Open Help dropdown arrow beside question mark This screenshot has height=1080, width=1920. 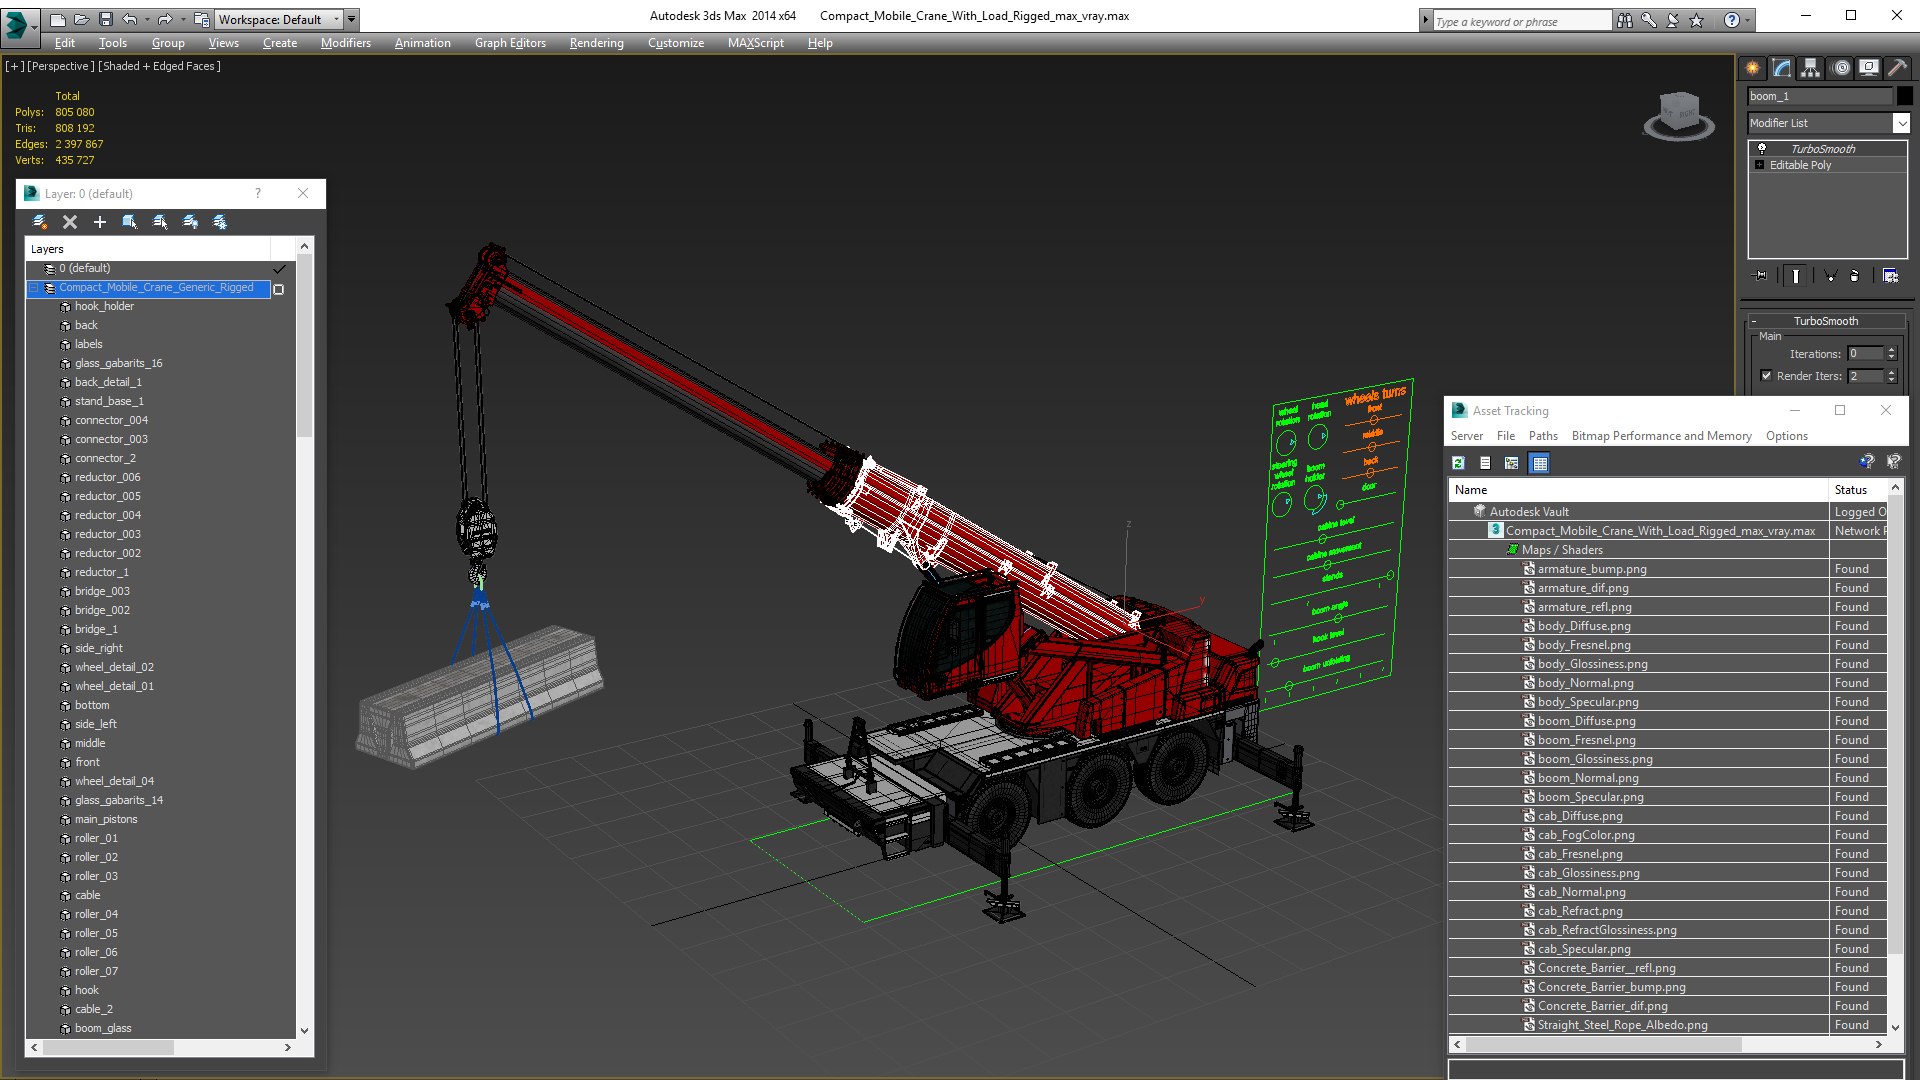pos(1747,20)
